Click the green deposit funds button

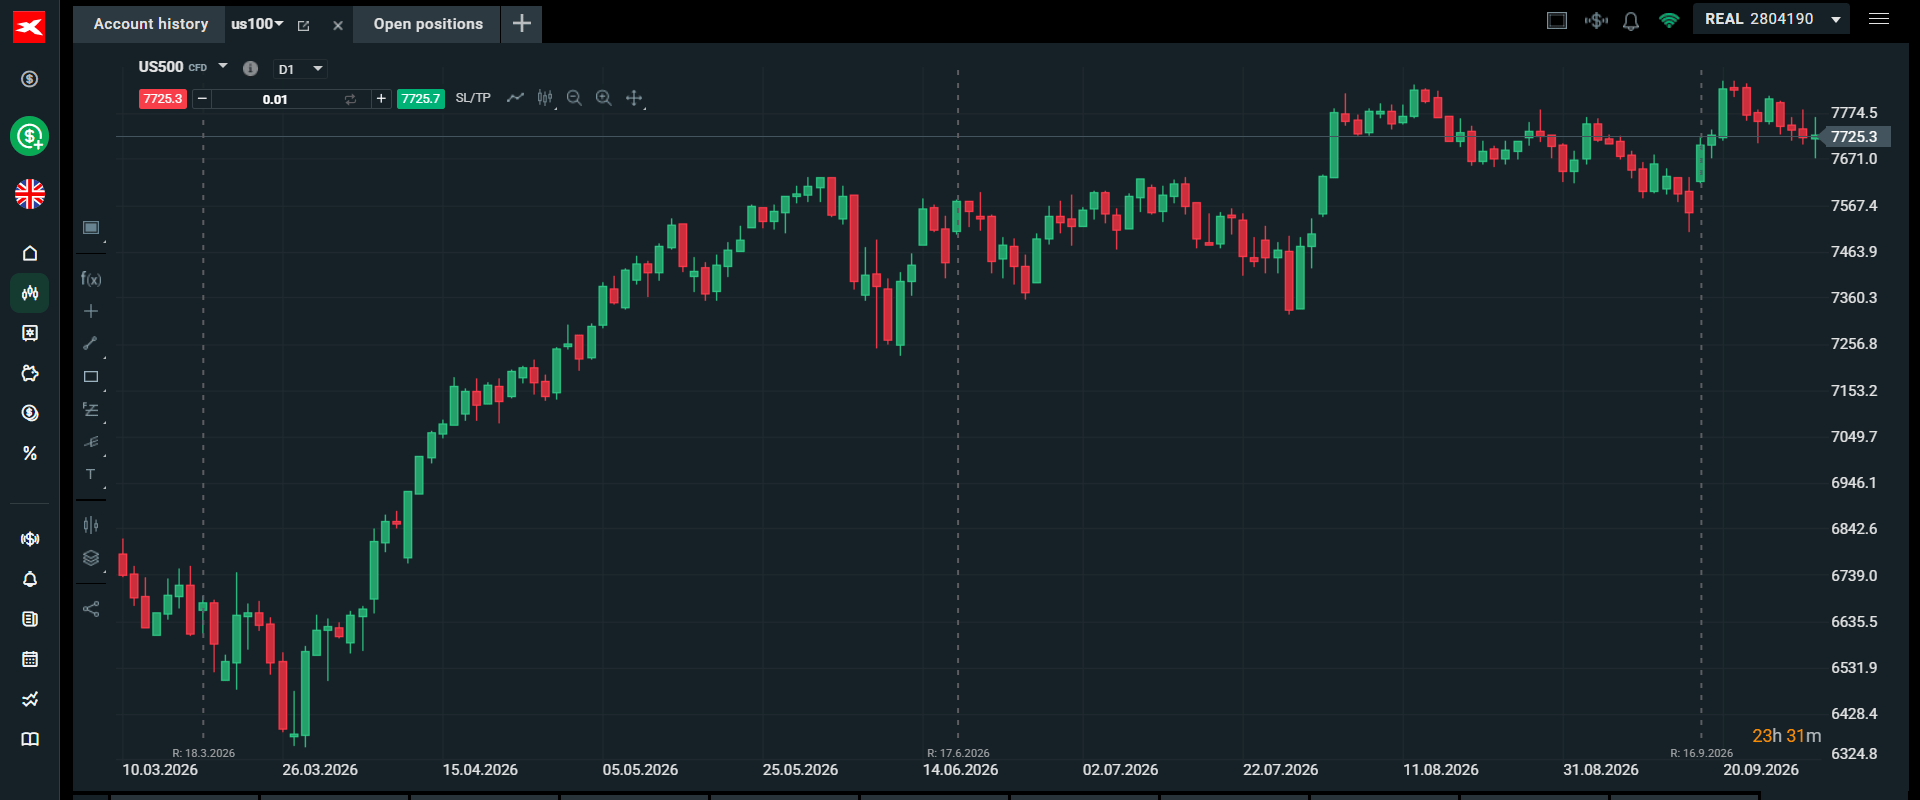(30, 136)
